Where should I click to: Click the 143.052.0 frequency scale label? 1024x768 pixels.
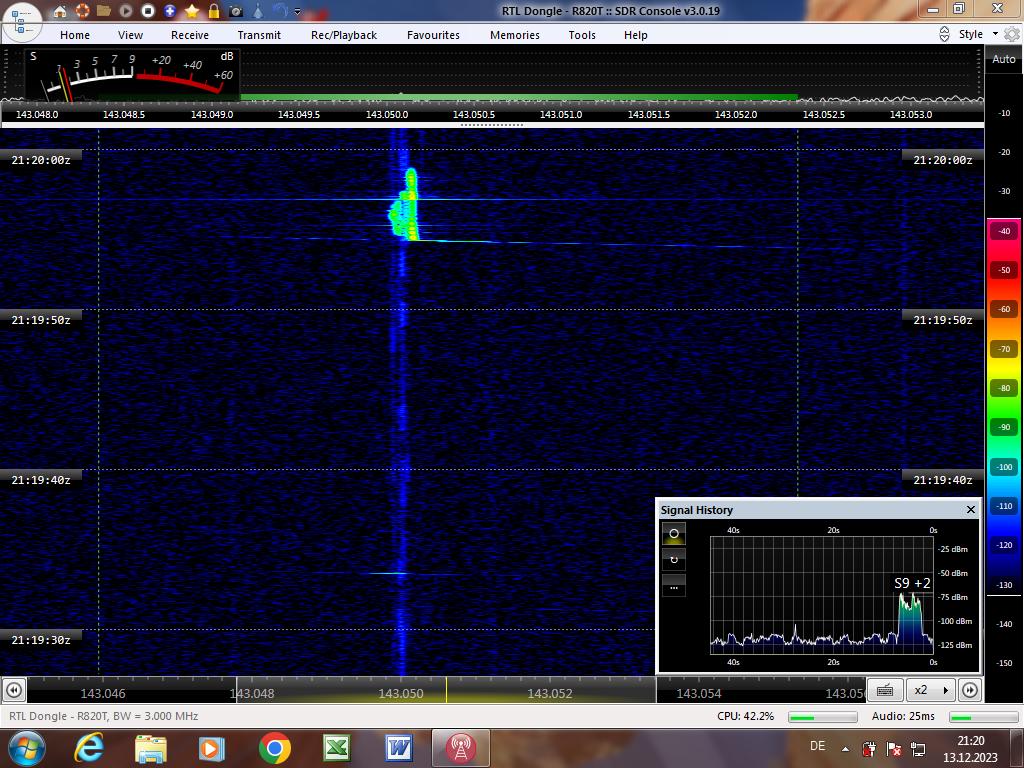pyautogui.click(x=736, y=114)
